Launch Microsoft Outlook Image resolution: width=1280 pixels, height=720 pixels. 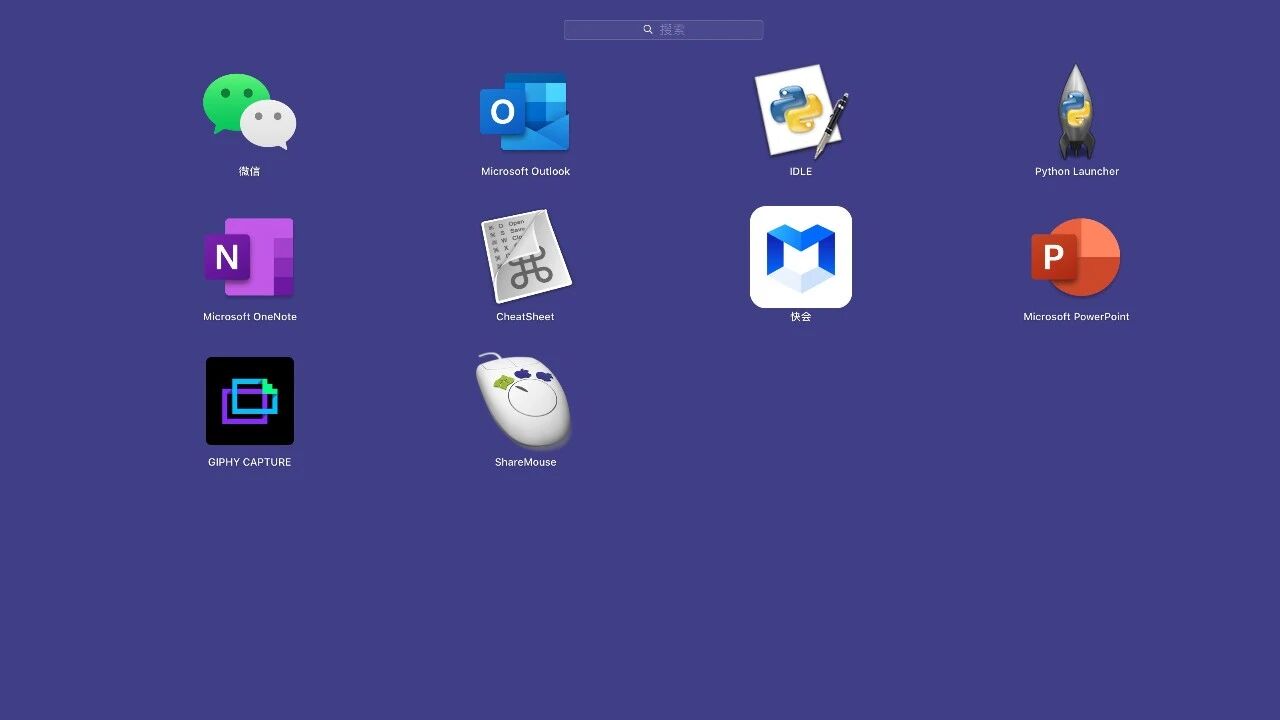pos(525,111)
